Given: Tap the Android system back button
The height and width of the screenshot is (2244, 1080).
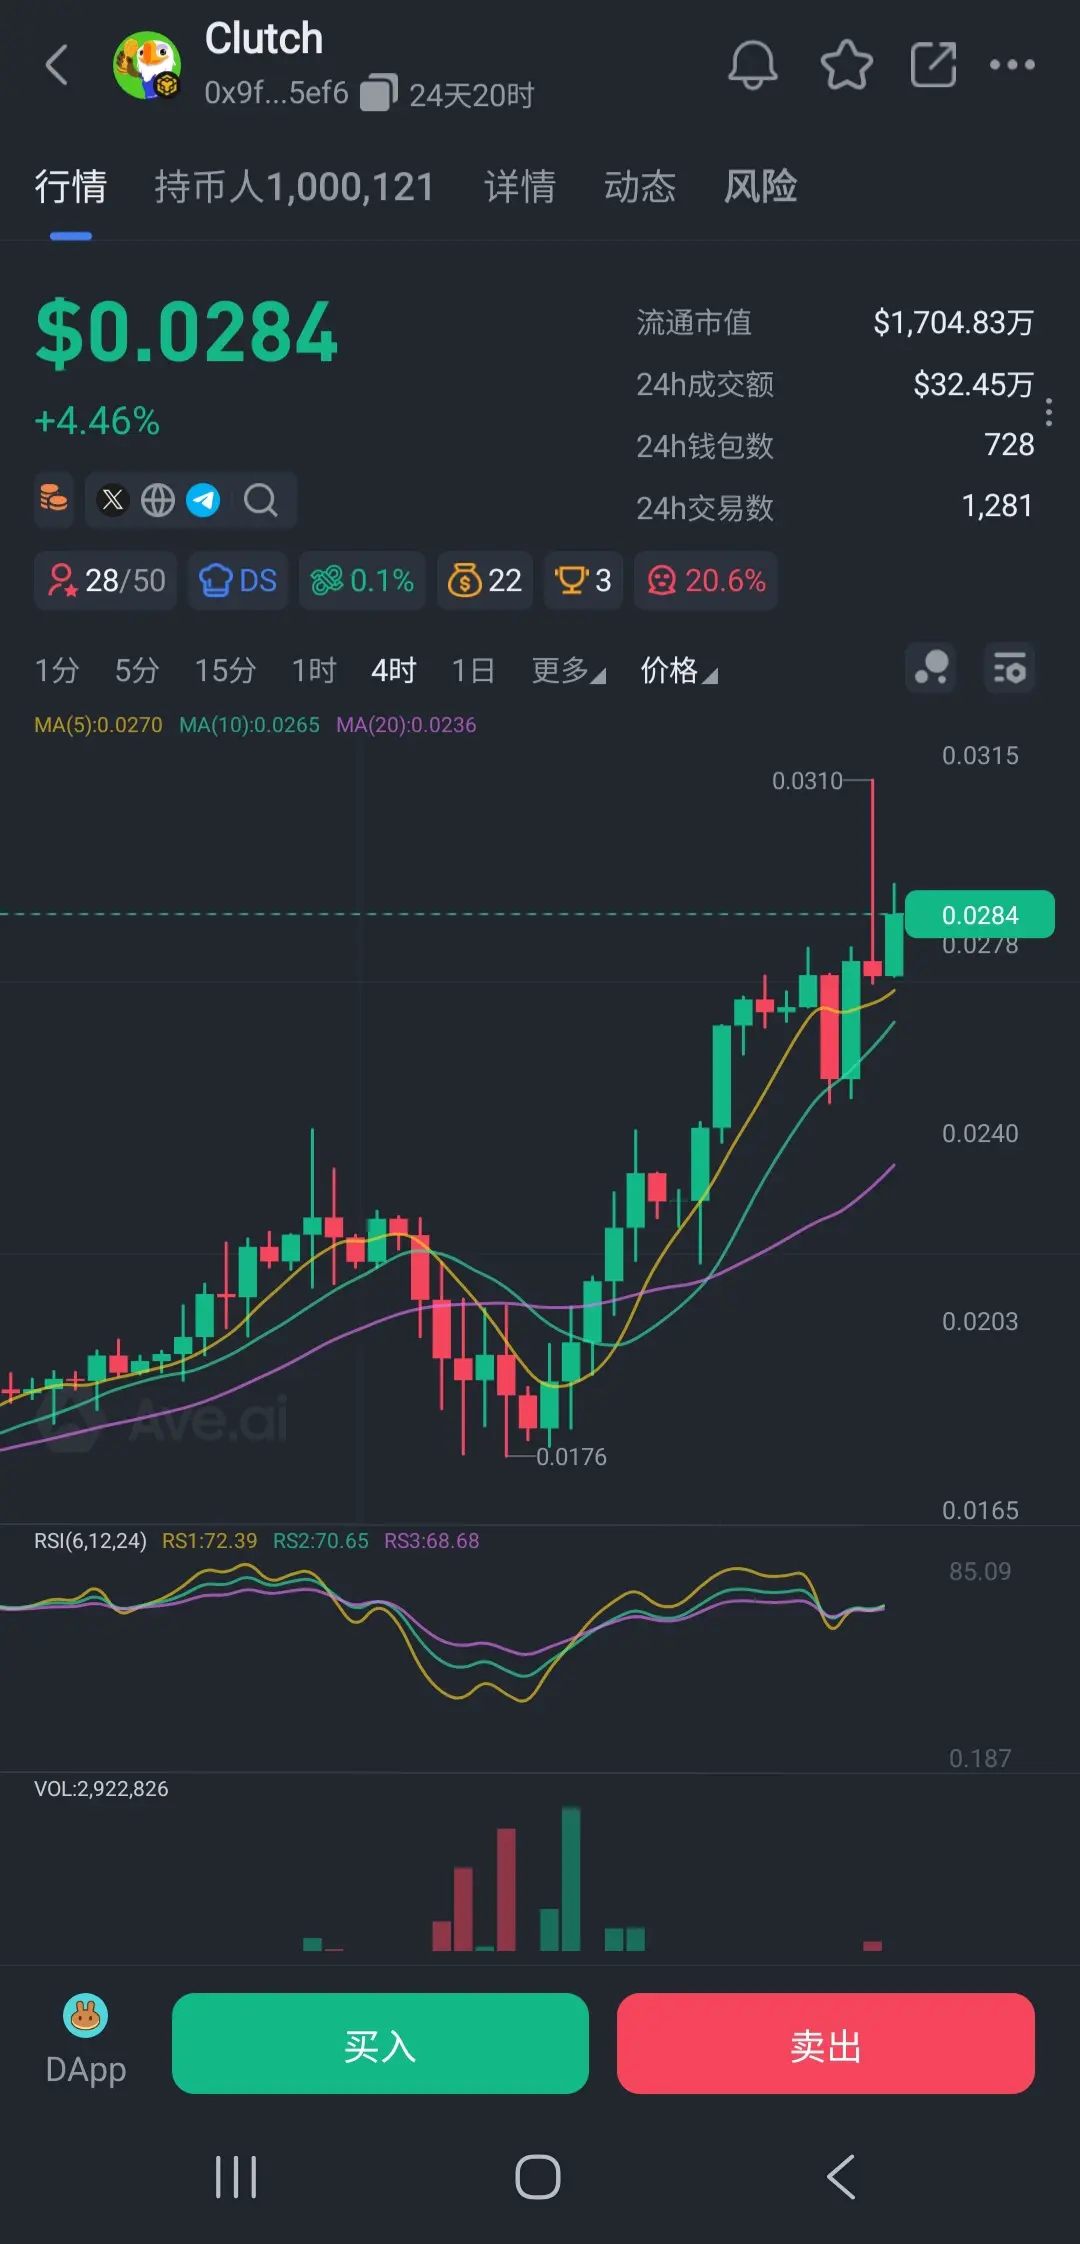Looking at the screenshot, I should pyautogui.click(x=841, y=2177).
